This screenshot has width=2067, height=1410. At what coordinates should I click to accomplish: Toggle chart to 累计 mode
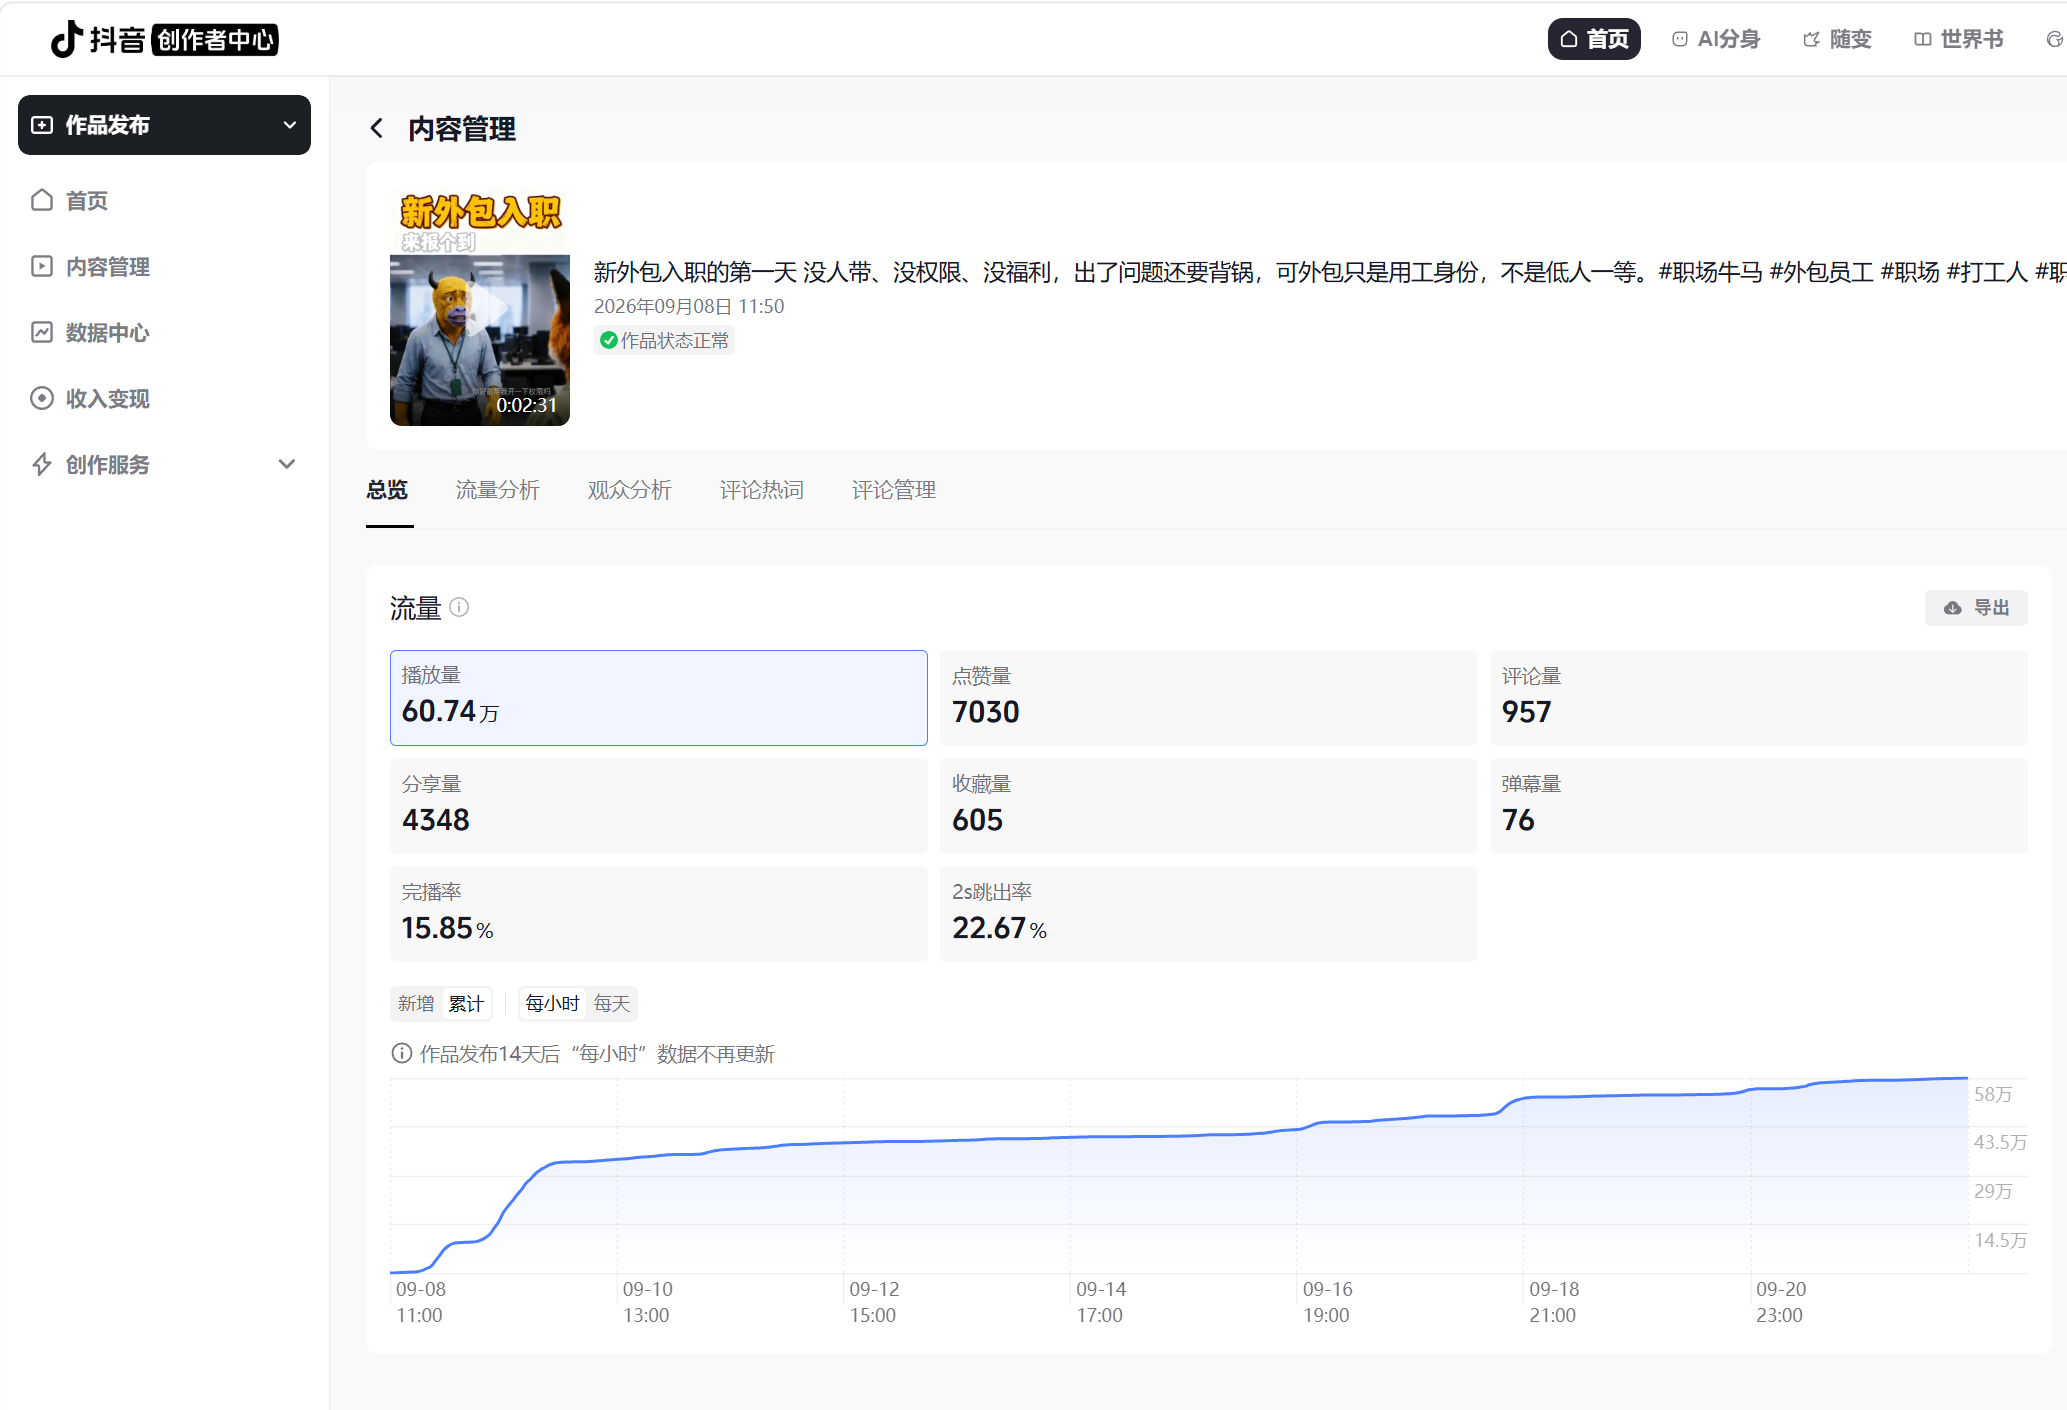pos(466,1003)
